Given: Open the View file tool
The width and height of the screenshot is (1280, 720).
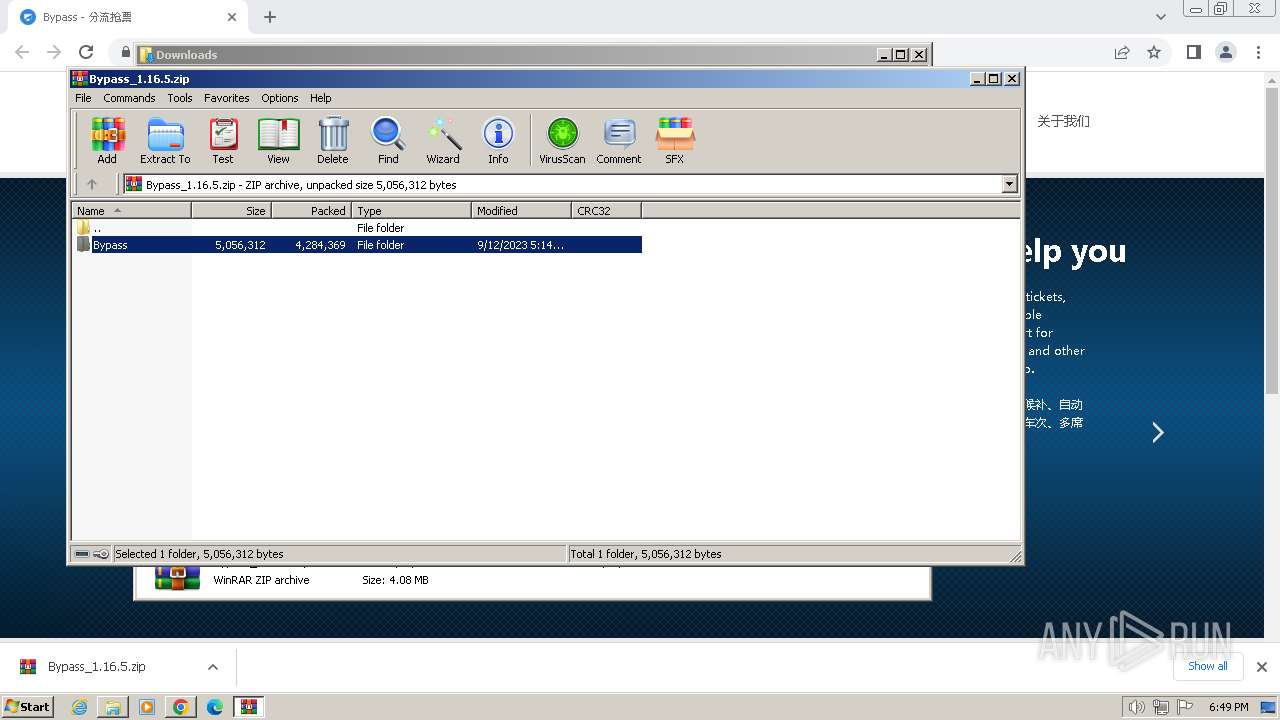Looking at the screenshot, I should coord(278,140).
